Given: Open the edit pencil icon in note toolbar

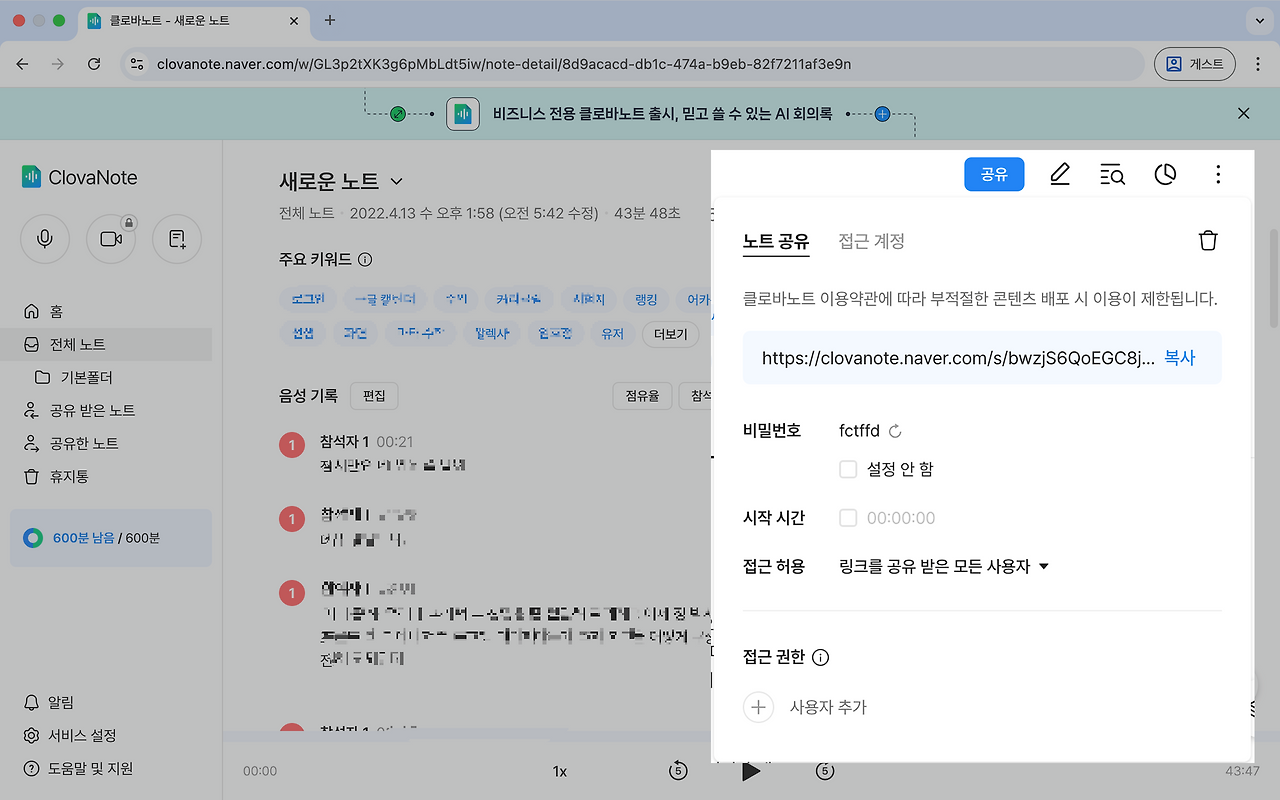Looking at the screenshot, I should (x=1060, y=175).
